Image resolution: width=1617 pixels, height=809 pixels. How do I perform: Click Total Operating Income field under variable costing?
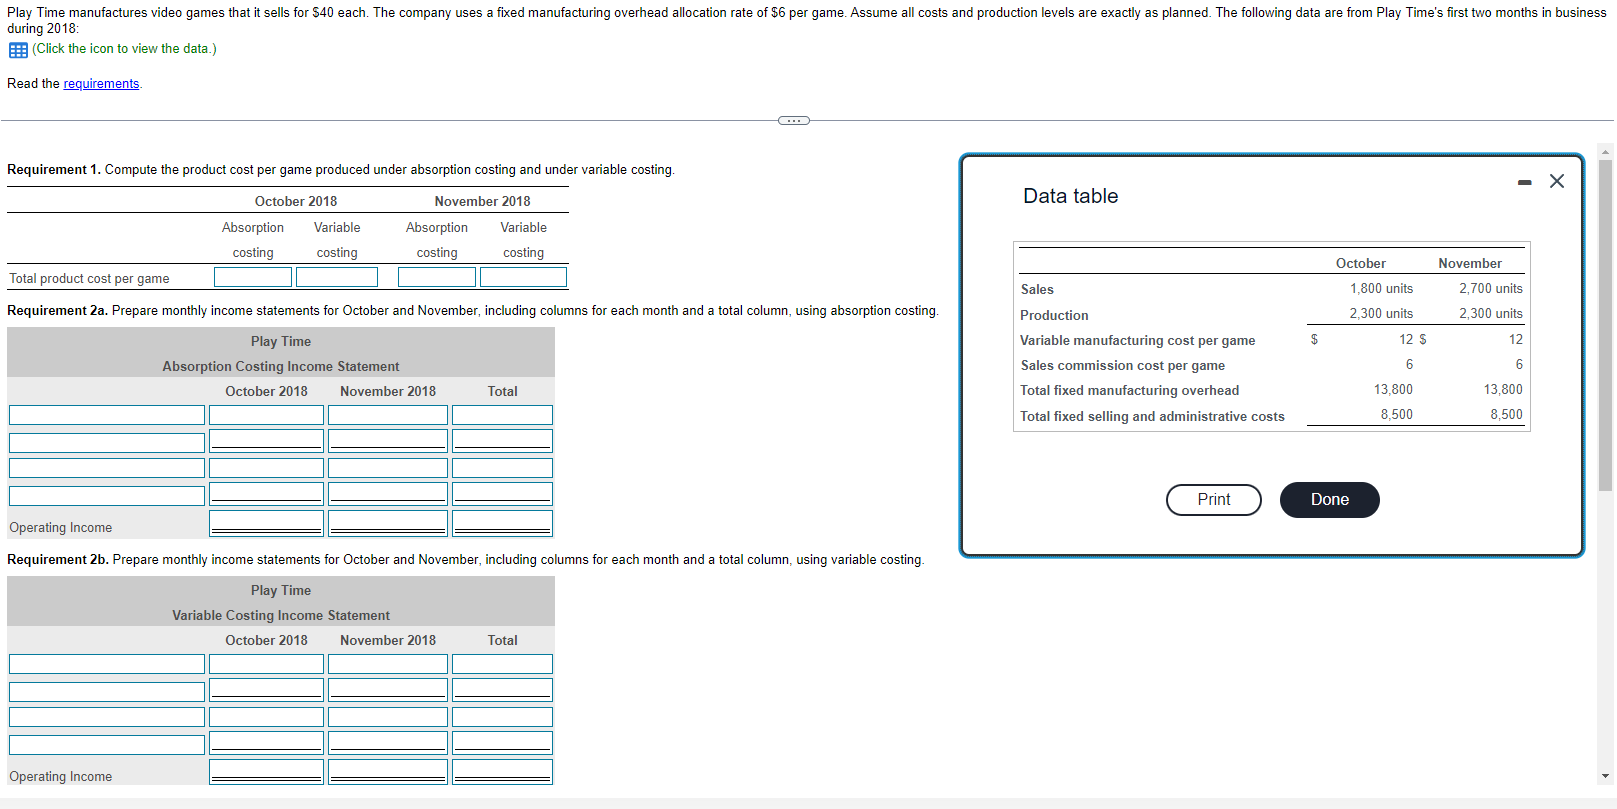click(x=502, y=772)
